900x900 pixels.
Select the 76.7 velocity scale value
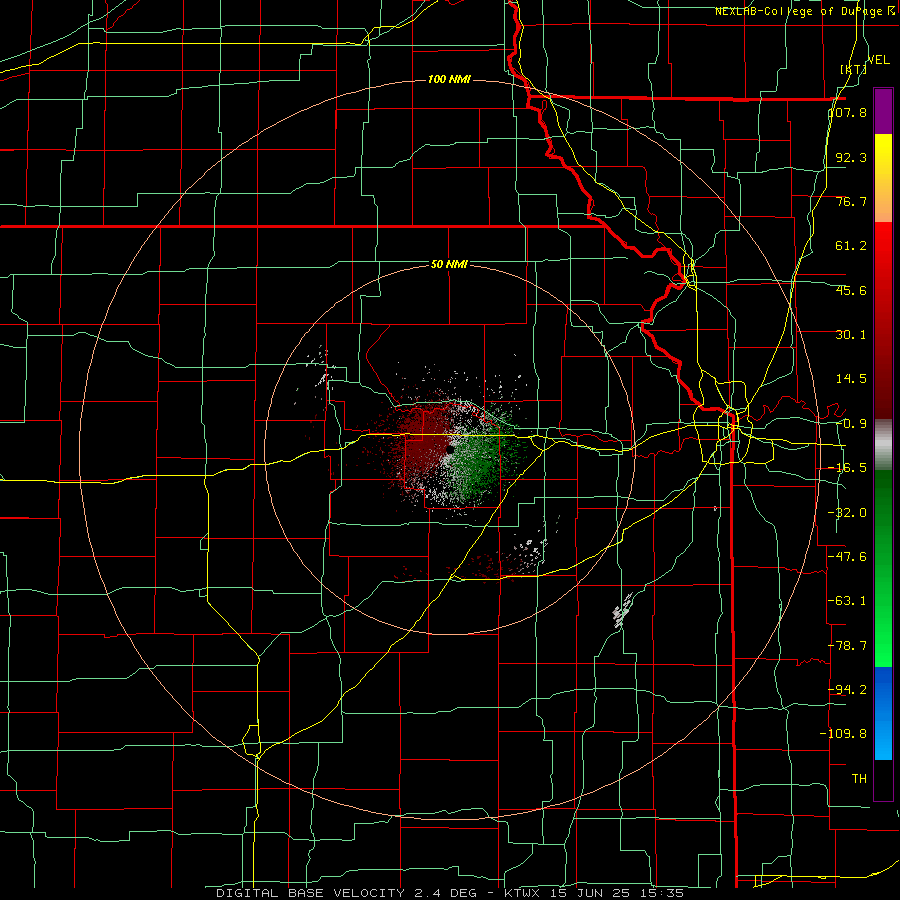point(851,201)
